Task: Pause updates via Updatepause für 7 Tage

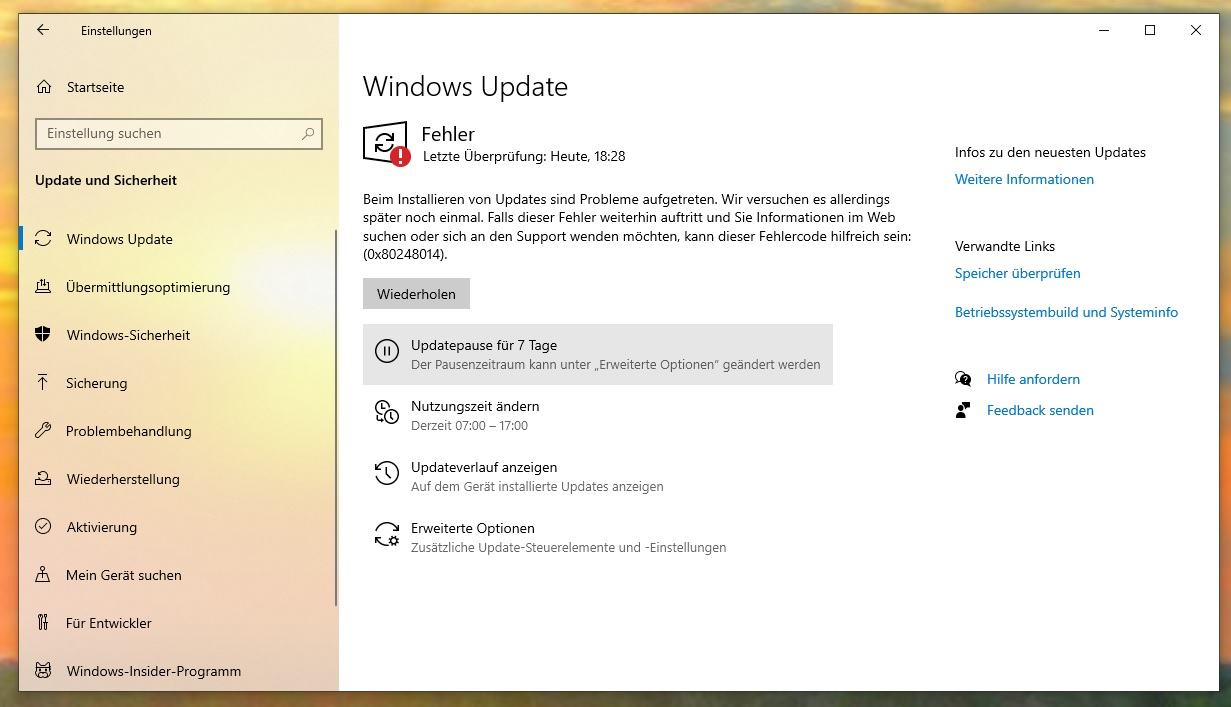Action: click(x=598, y=354)
